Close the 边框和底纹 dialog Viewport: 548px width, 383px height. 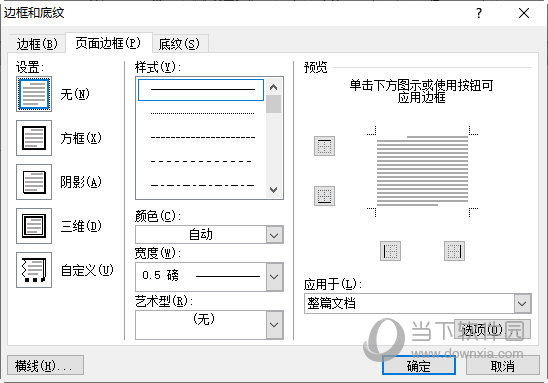click(x=524, y=13)
